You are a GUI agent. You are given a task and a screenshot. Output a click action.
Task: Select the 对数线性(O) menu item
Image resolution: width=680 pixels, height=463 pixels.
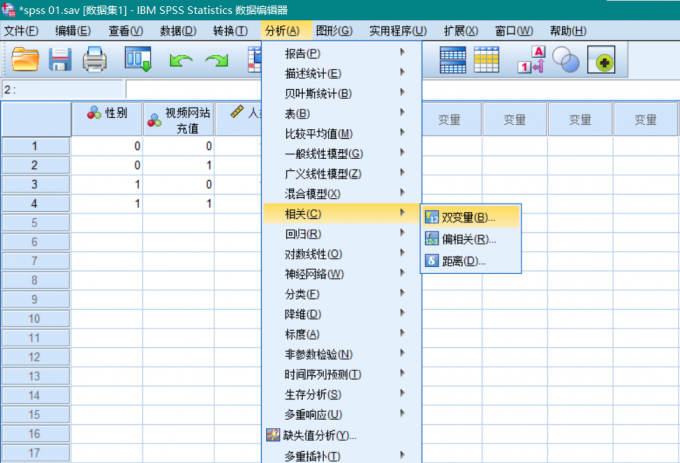pyautogui.click(x=342, y=254)
